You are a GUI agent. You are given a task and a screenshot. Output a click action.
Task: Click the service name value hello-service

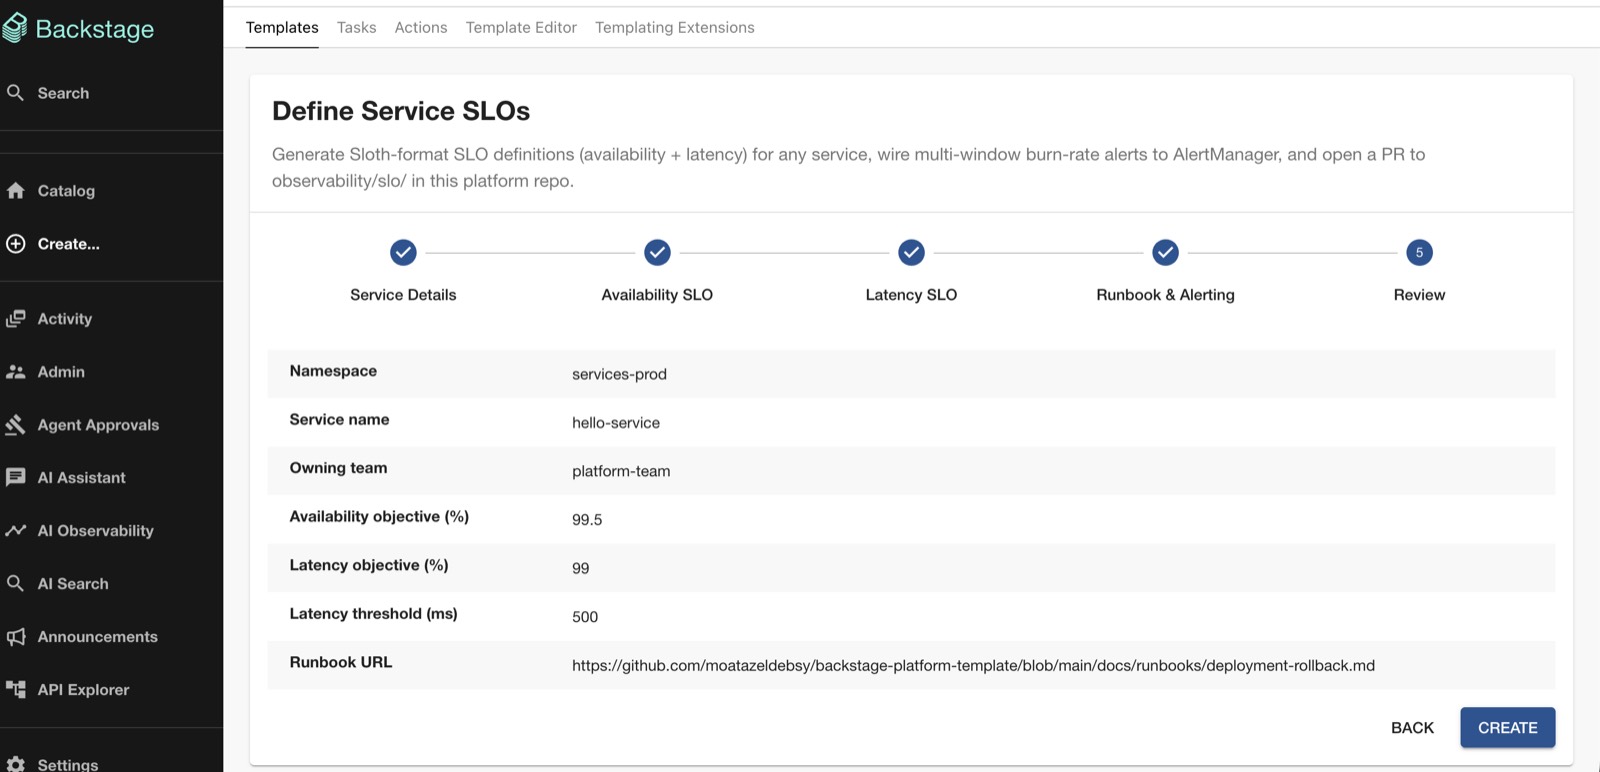point(616,423)
